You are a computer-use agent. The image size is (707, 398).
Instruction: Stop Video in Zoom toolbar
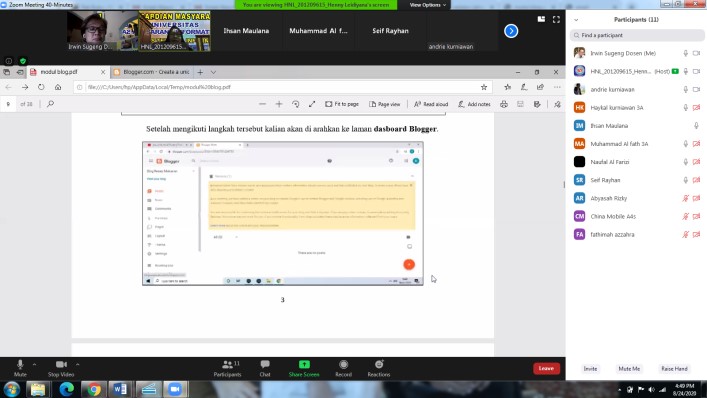[x=61, y=368]
